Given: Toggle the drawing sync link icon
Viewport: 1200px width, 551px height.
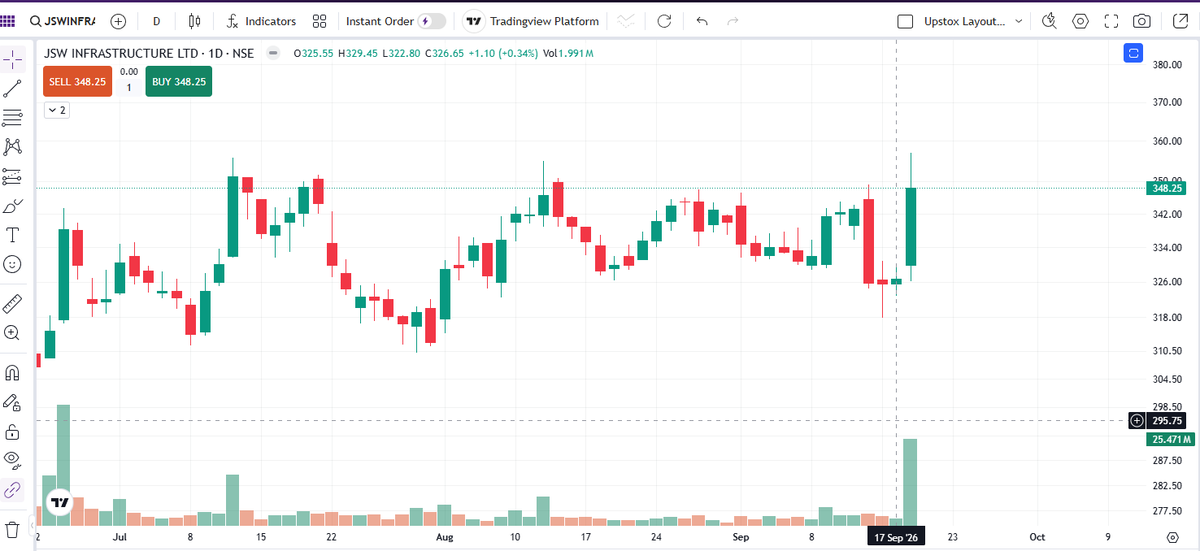Looking at the screenshot, I should [x=12, y=490].
